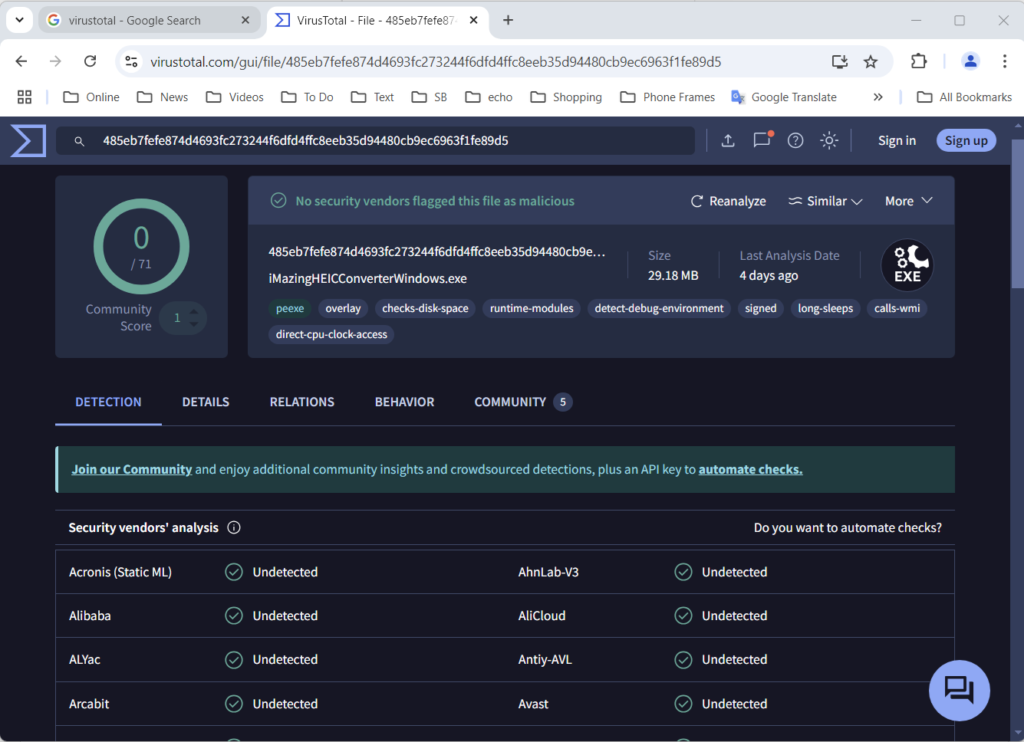This screenshot has width=1024, height=742.
Task: Click the Join our Community link
Action: tap(132, 469)
